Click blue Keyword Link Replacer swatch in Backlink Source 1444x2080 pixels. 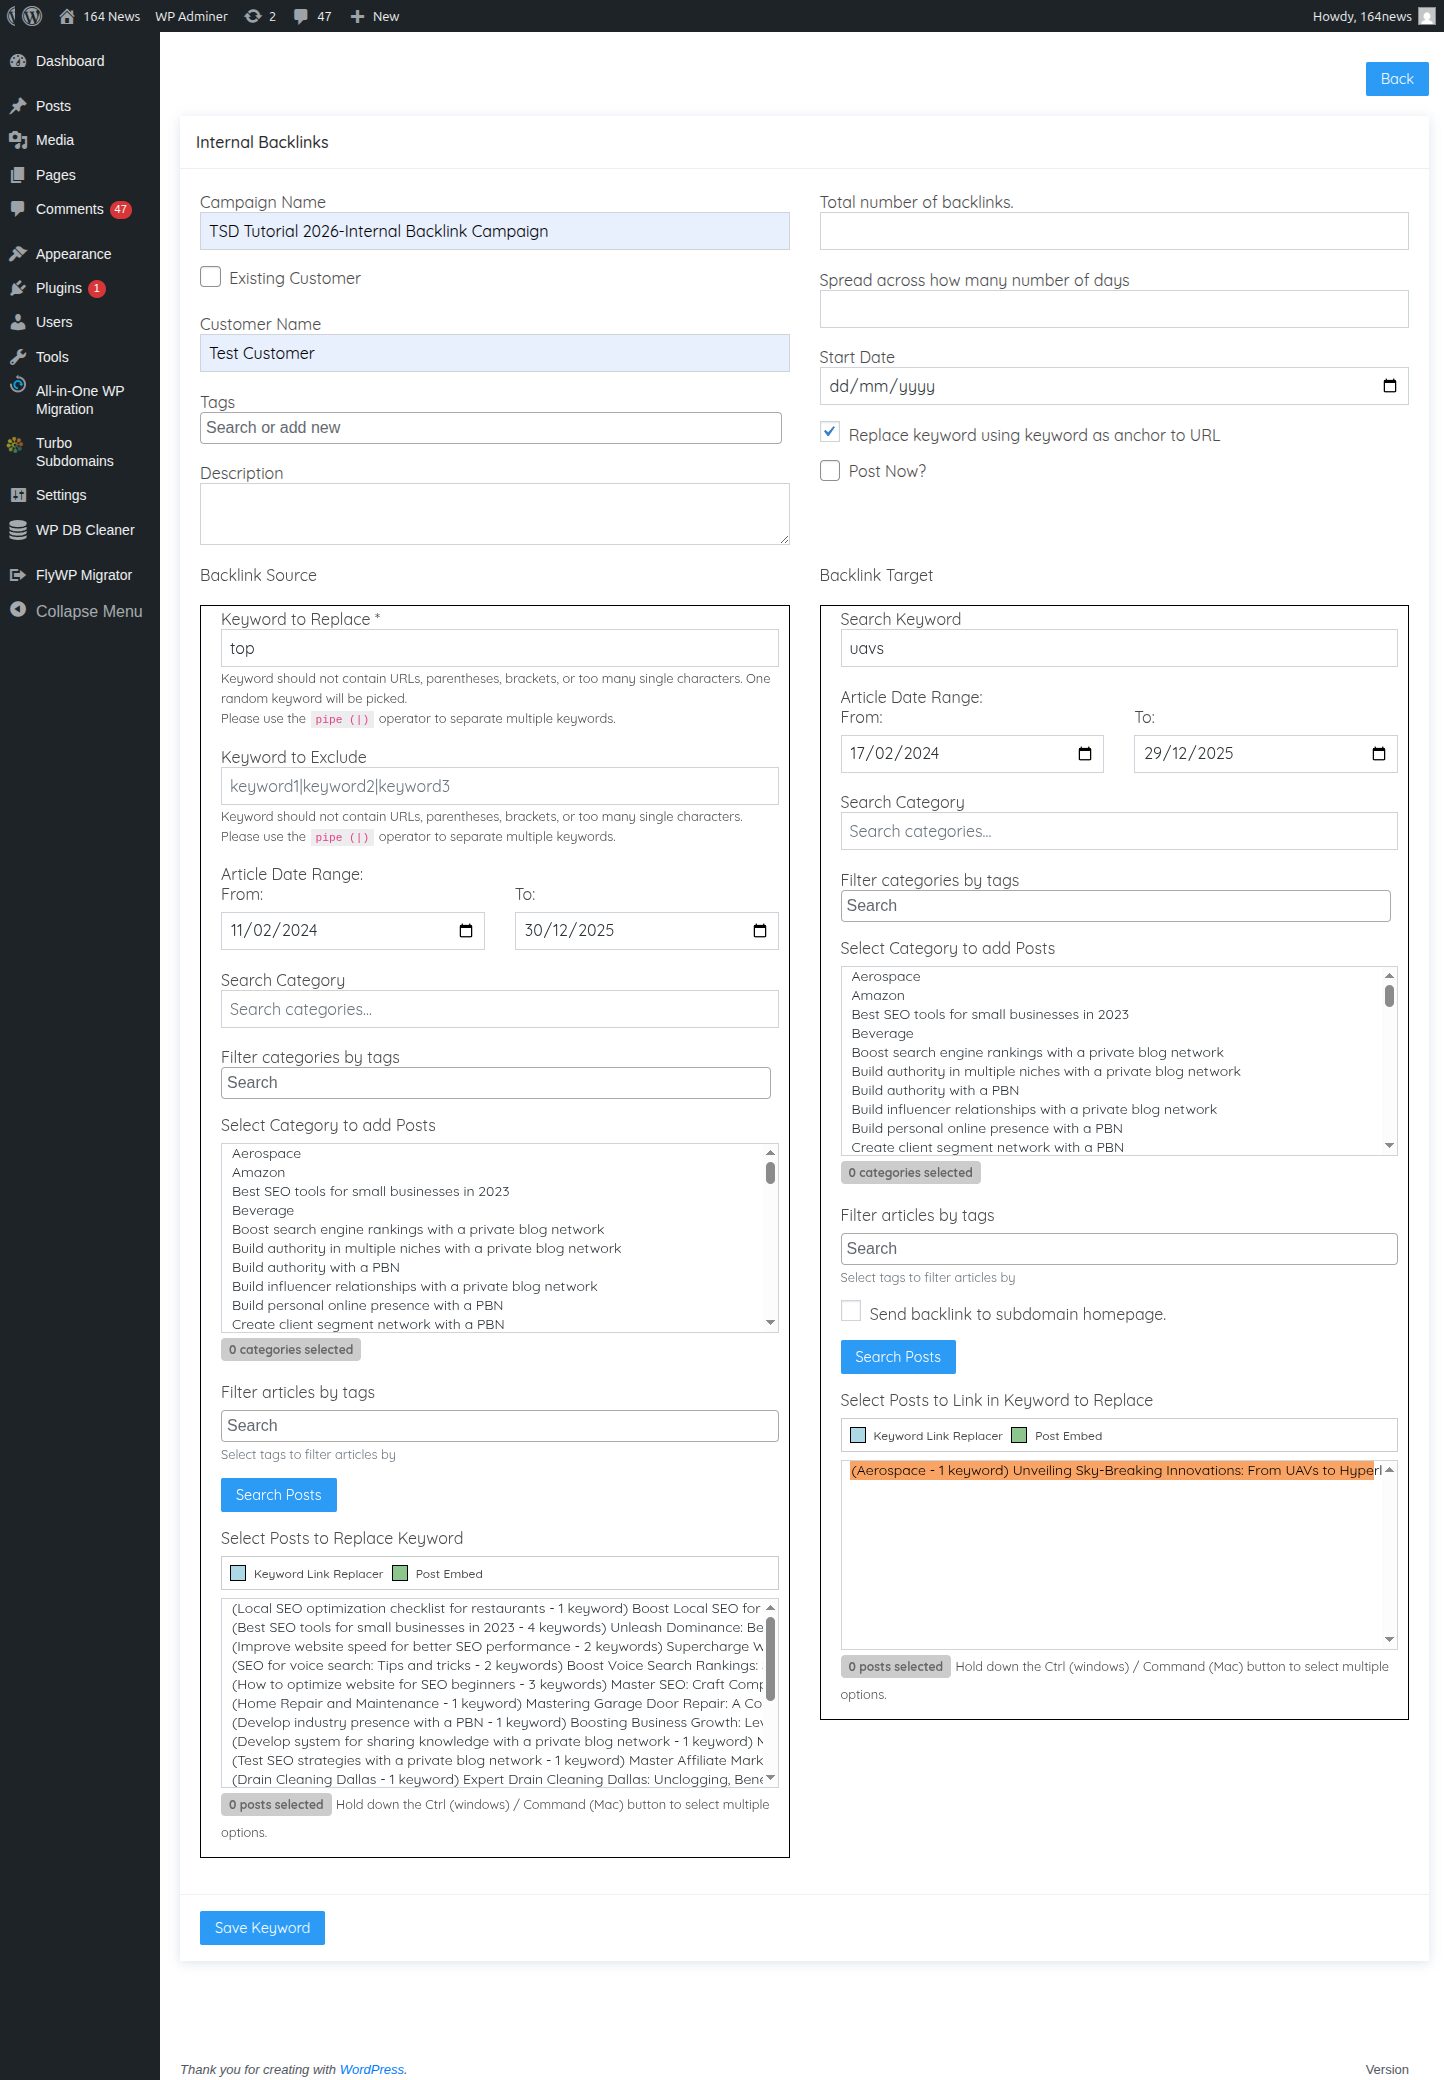238,1573
